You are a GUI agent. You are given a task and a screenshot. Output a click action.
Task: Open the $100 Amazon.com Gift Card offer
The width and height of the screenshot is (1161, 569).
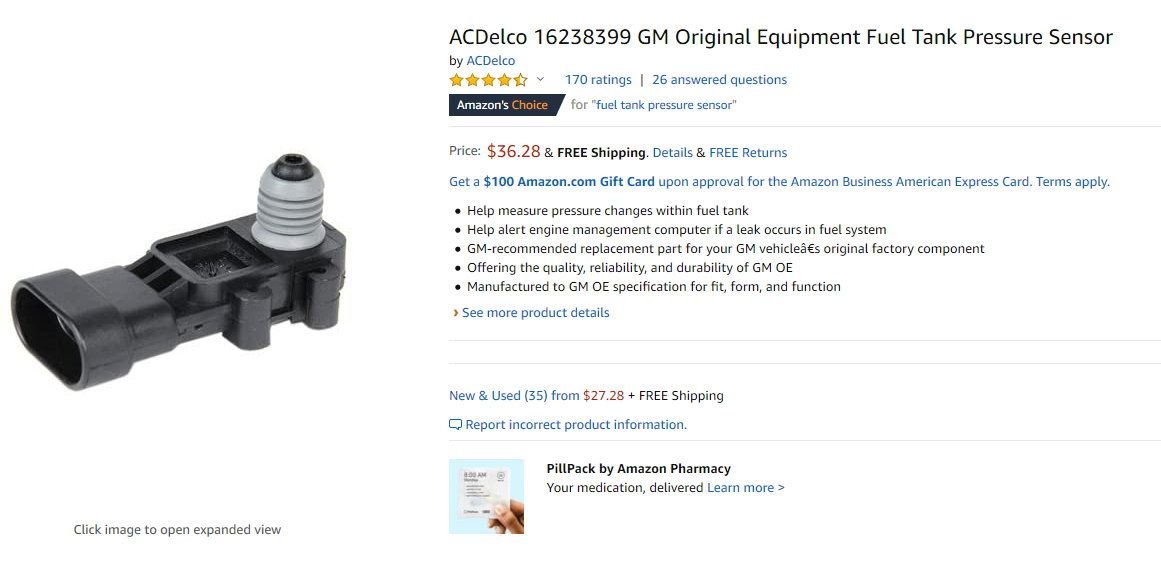[x=569, y=182]
